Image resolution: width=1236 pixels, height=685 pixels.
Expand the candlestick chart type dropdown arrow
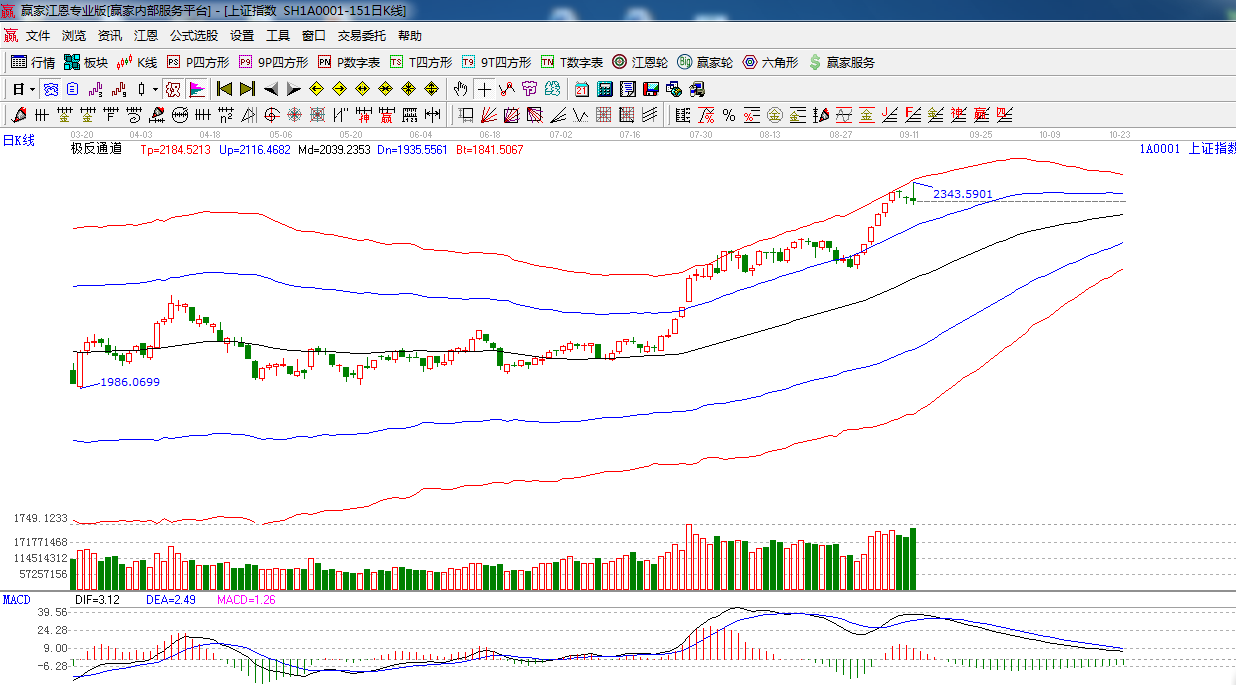click(155, 89)
